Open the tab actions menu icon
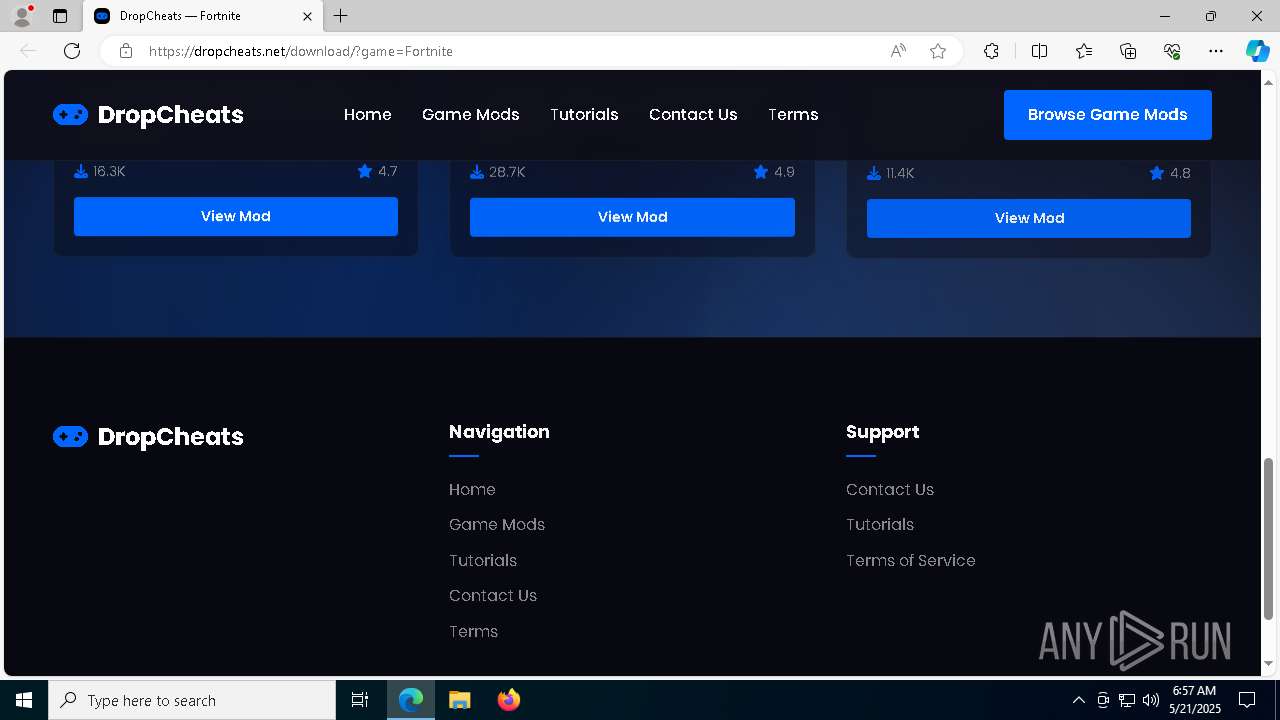This screenshot has height=720, width=1280. tap(60, 16)
